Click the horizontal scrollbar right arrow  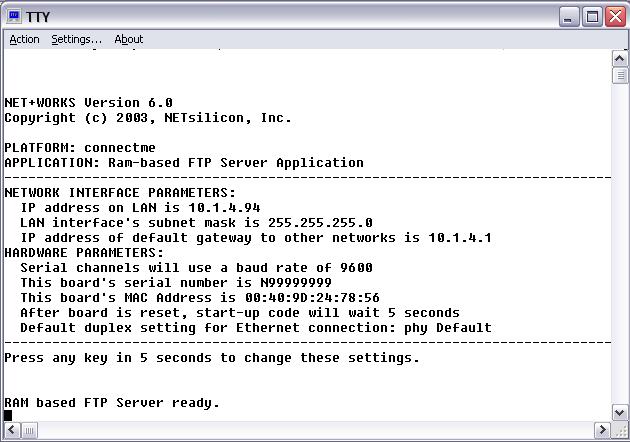(602, 432)
